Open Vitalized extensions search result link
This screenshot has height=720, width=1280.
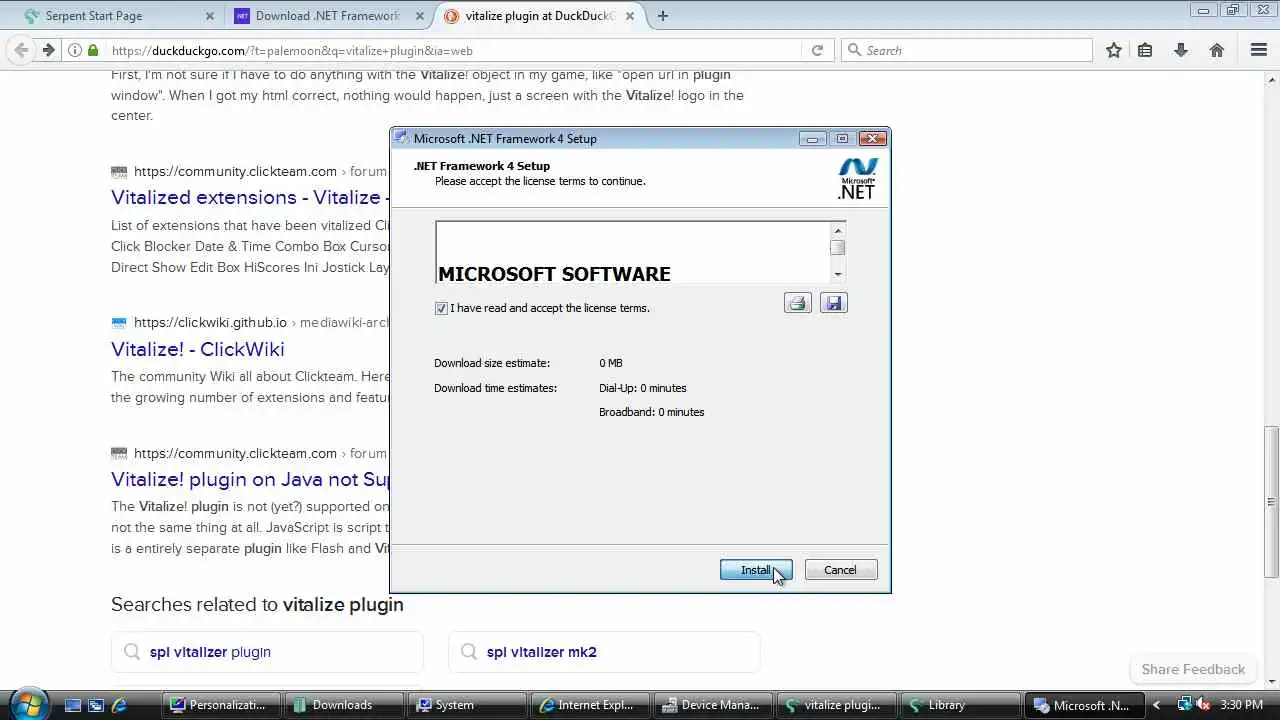250,197
